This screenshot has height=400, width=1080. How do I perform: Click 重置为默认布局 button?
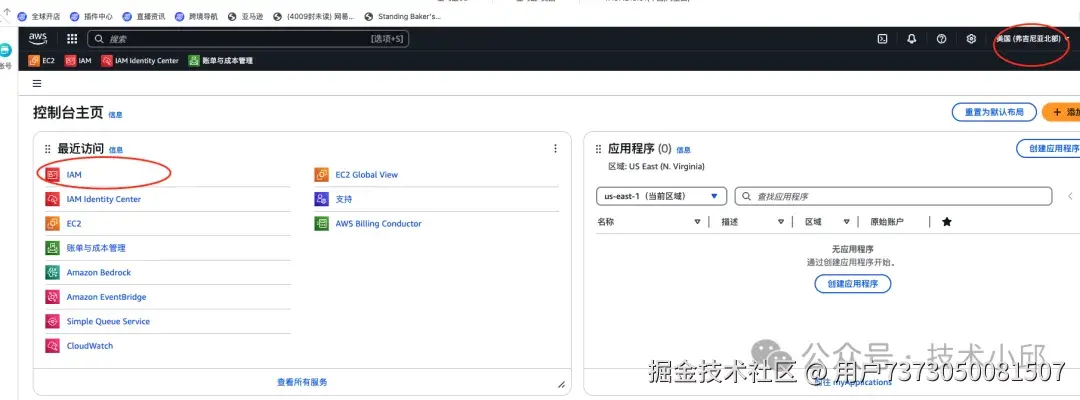point(994,112)
